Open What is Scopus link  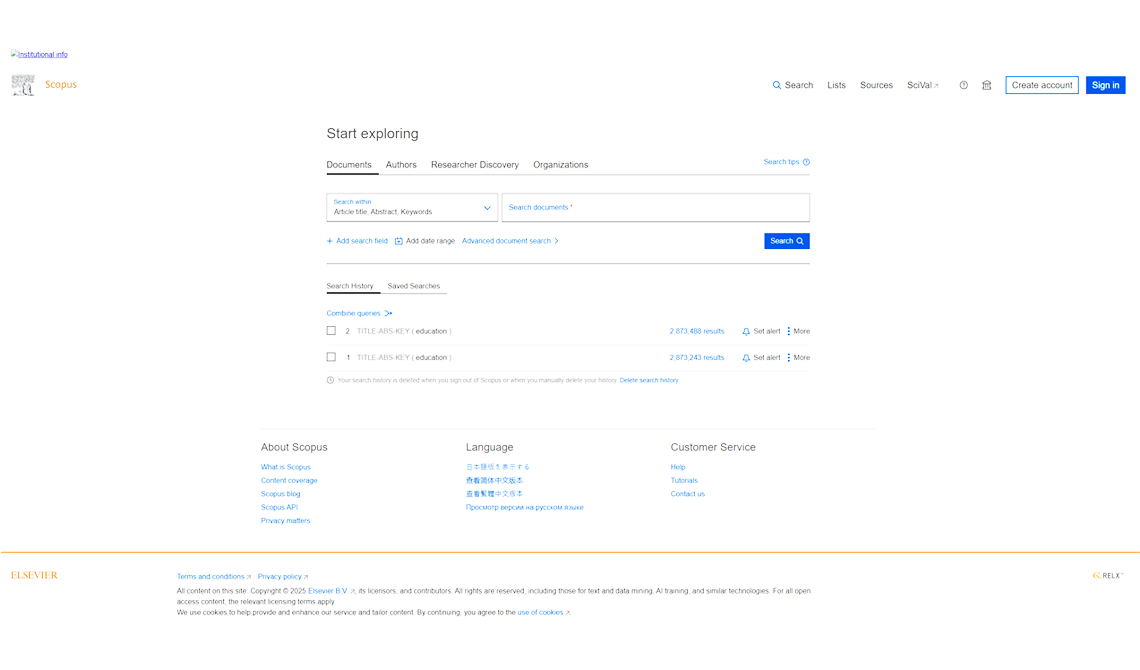[x=286, y=467]
